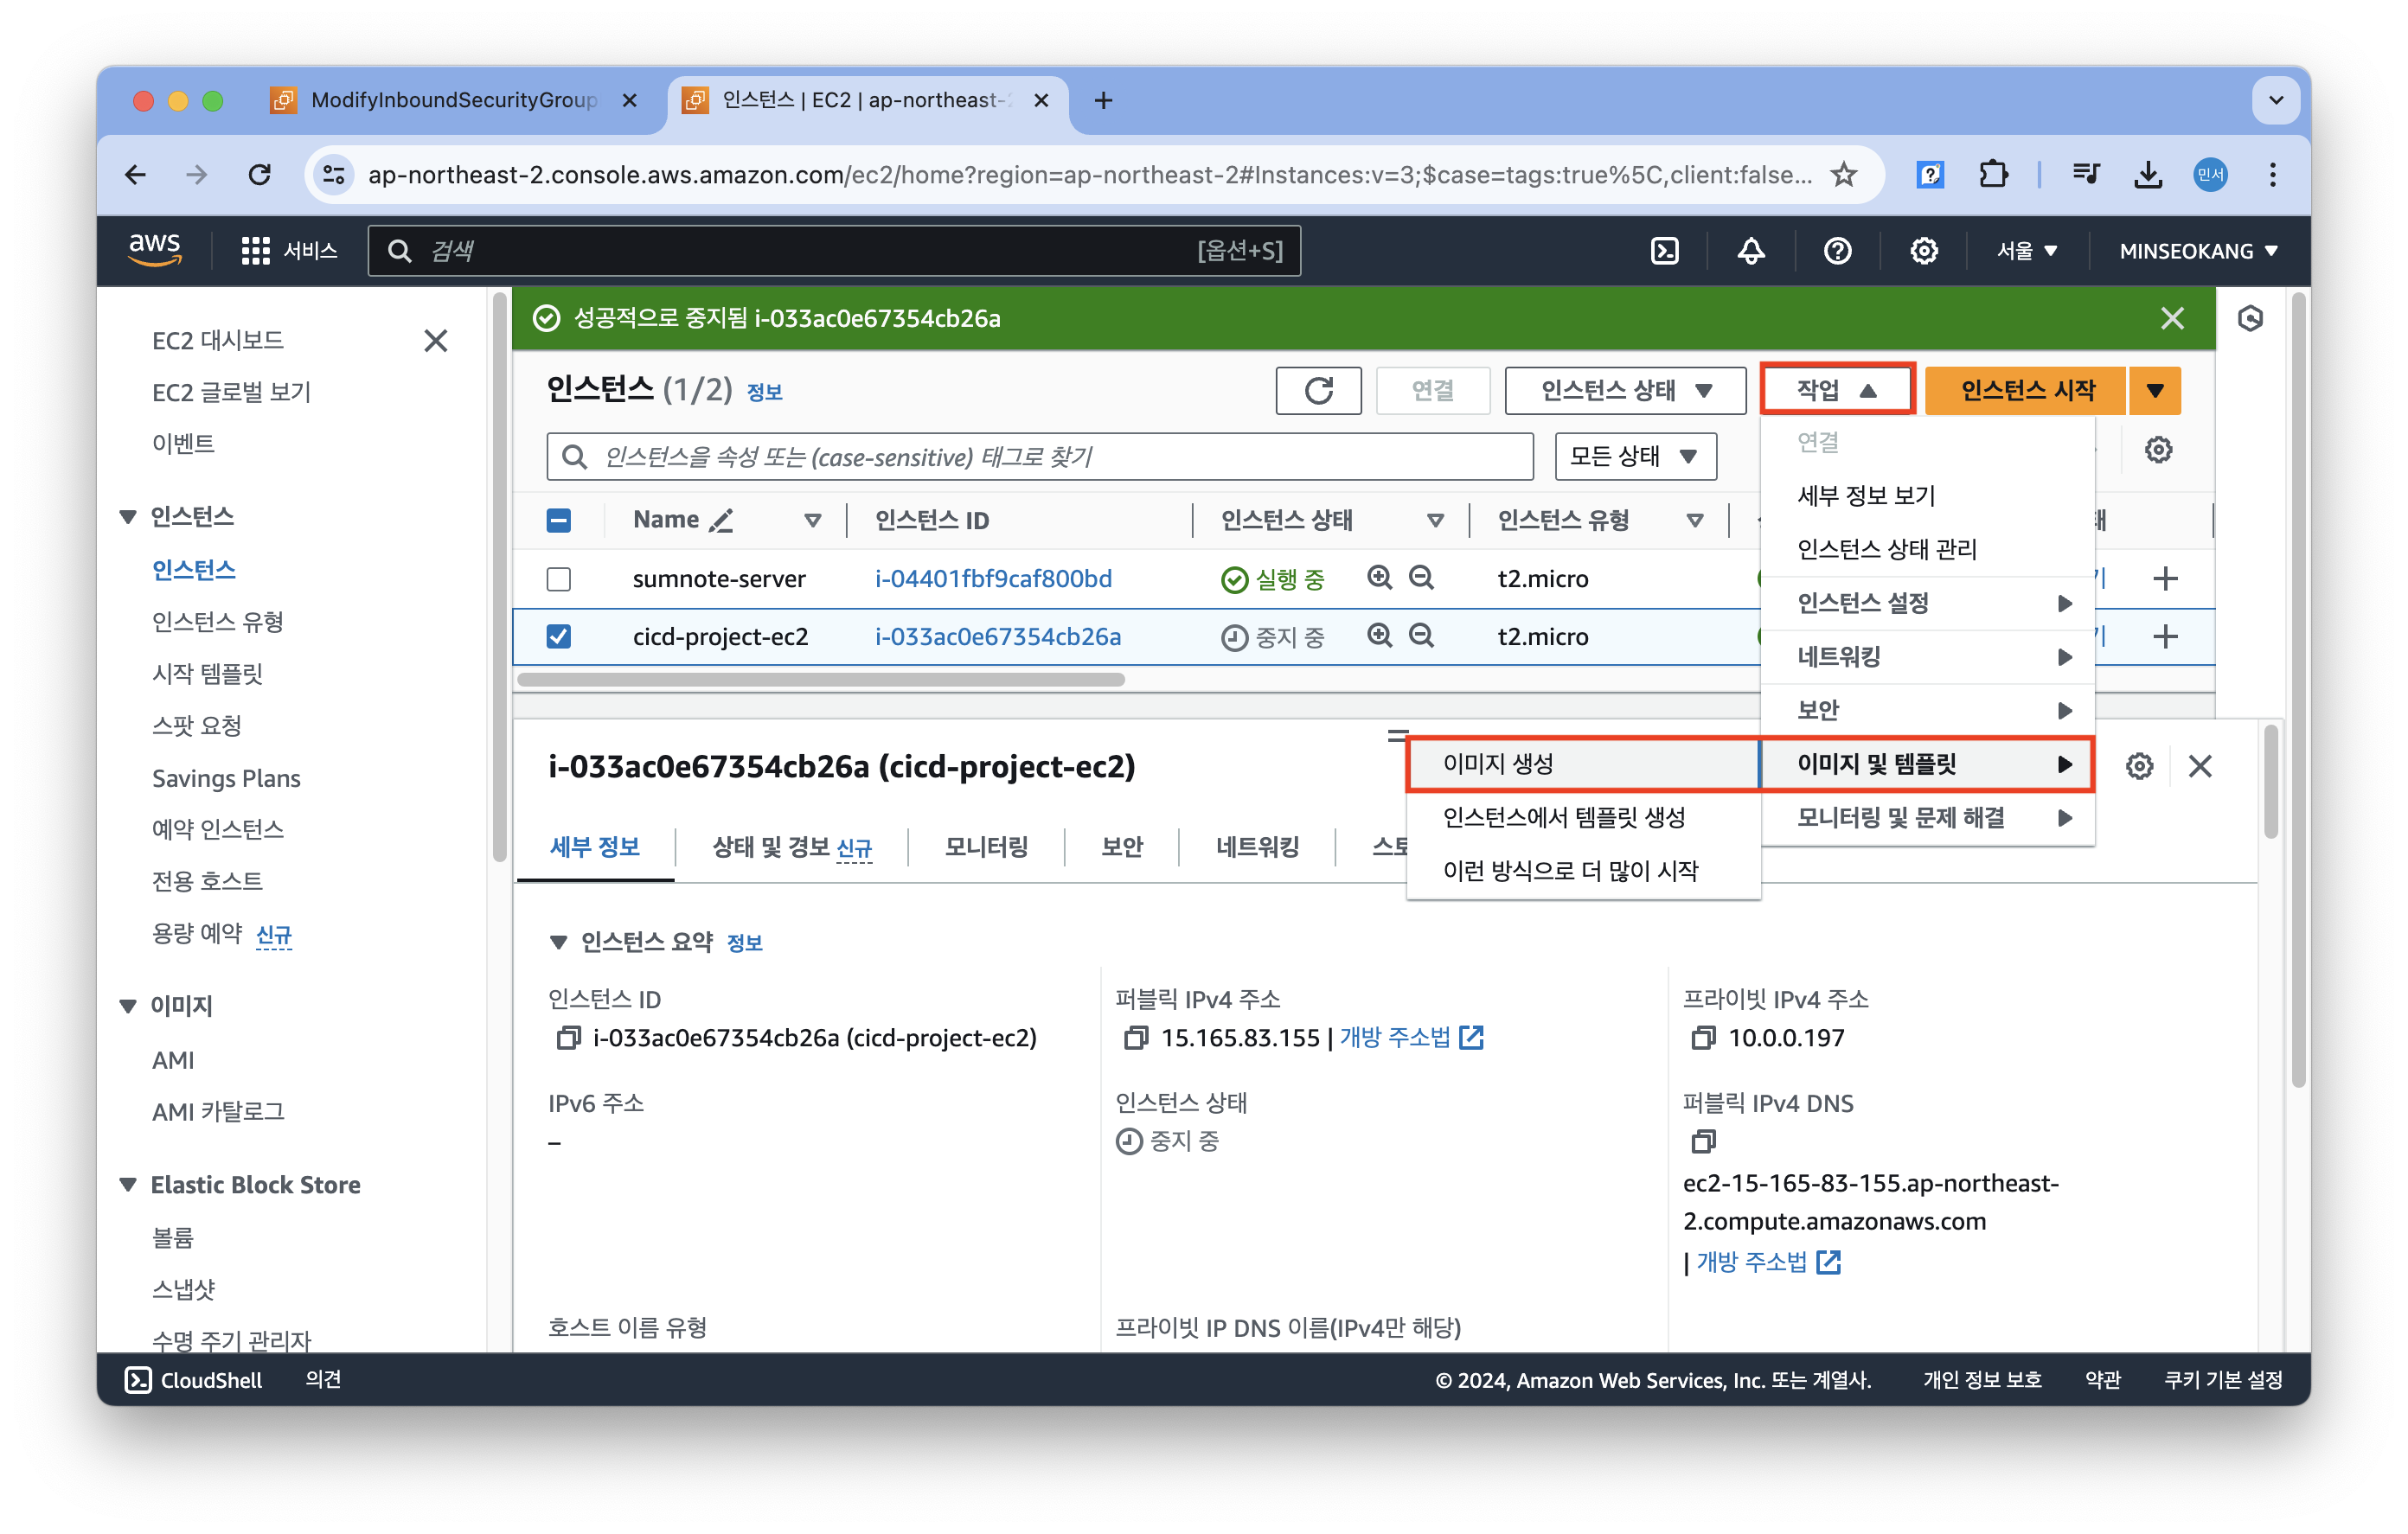Collapse the Elastic Block Store sidebar section

(128, 1184)
